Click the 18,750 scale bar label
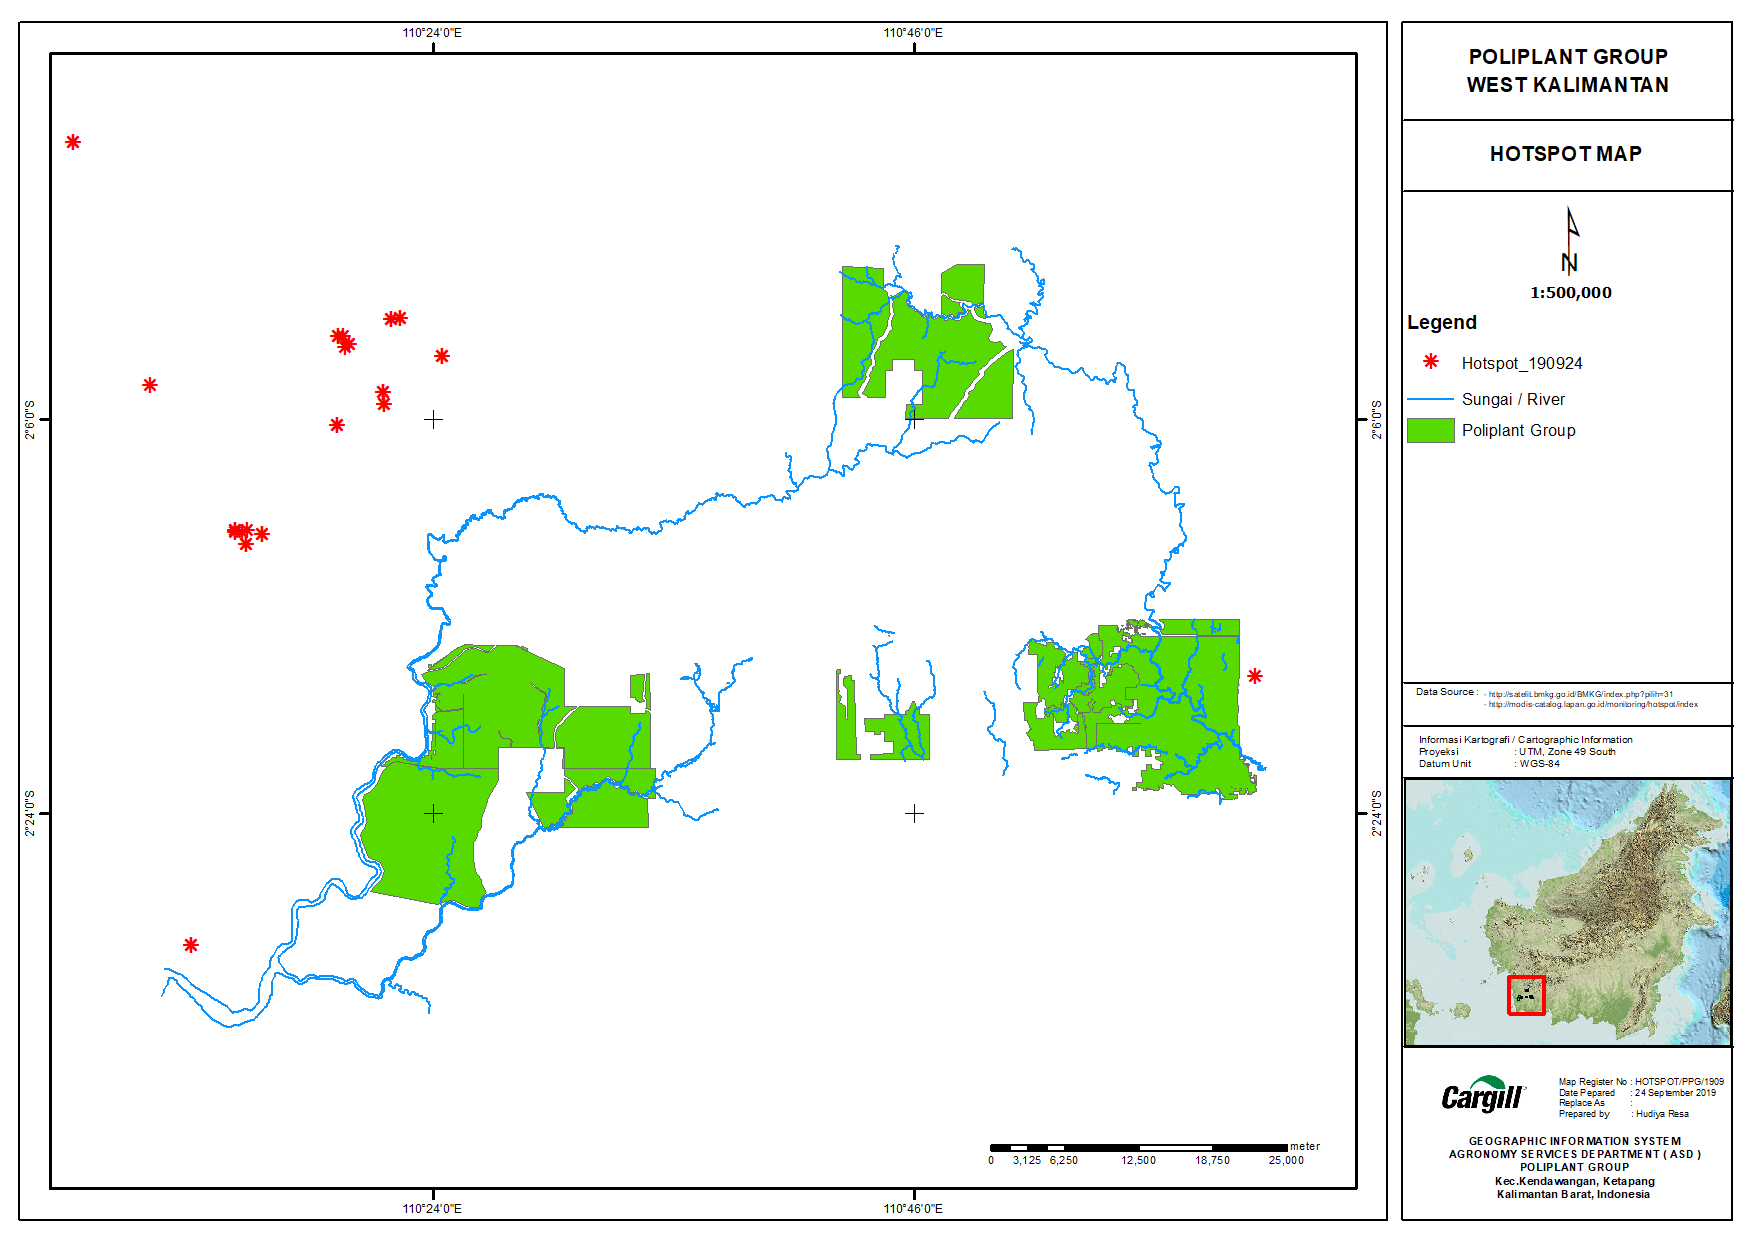Viewport: 1753px width, 1241px height. pyautogui.click(x=1213, y=1161)
